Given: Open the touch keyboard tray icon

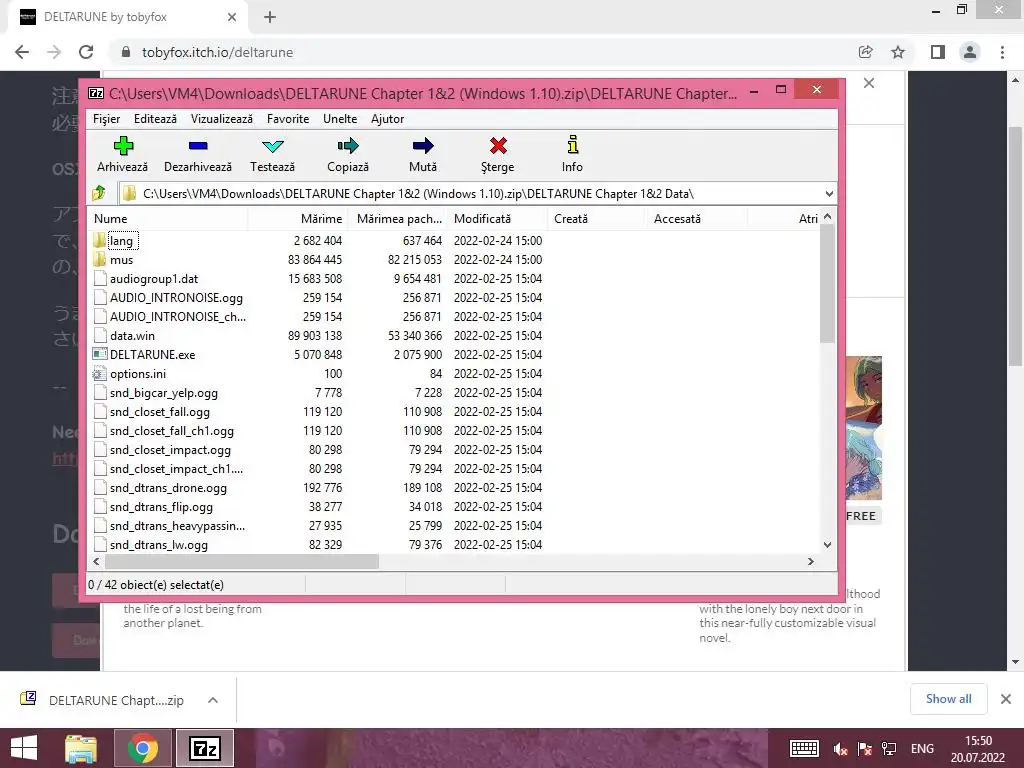Looking at the screenshot, I should [x=805, y=749].
